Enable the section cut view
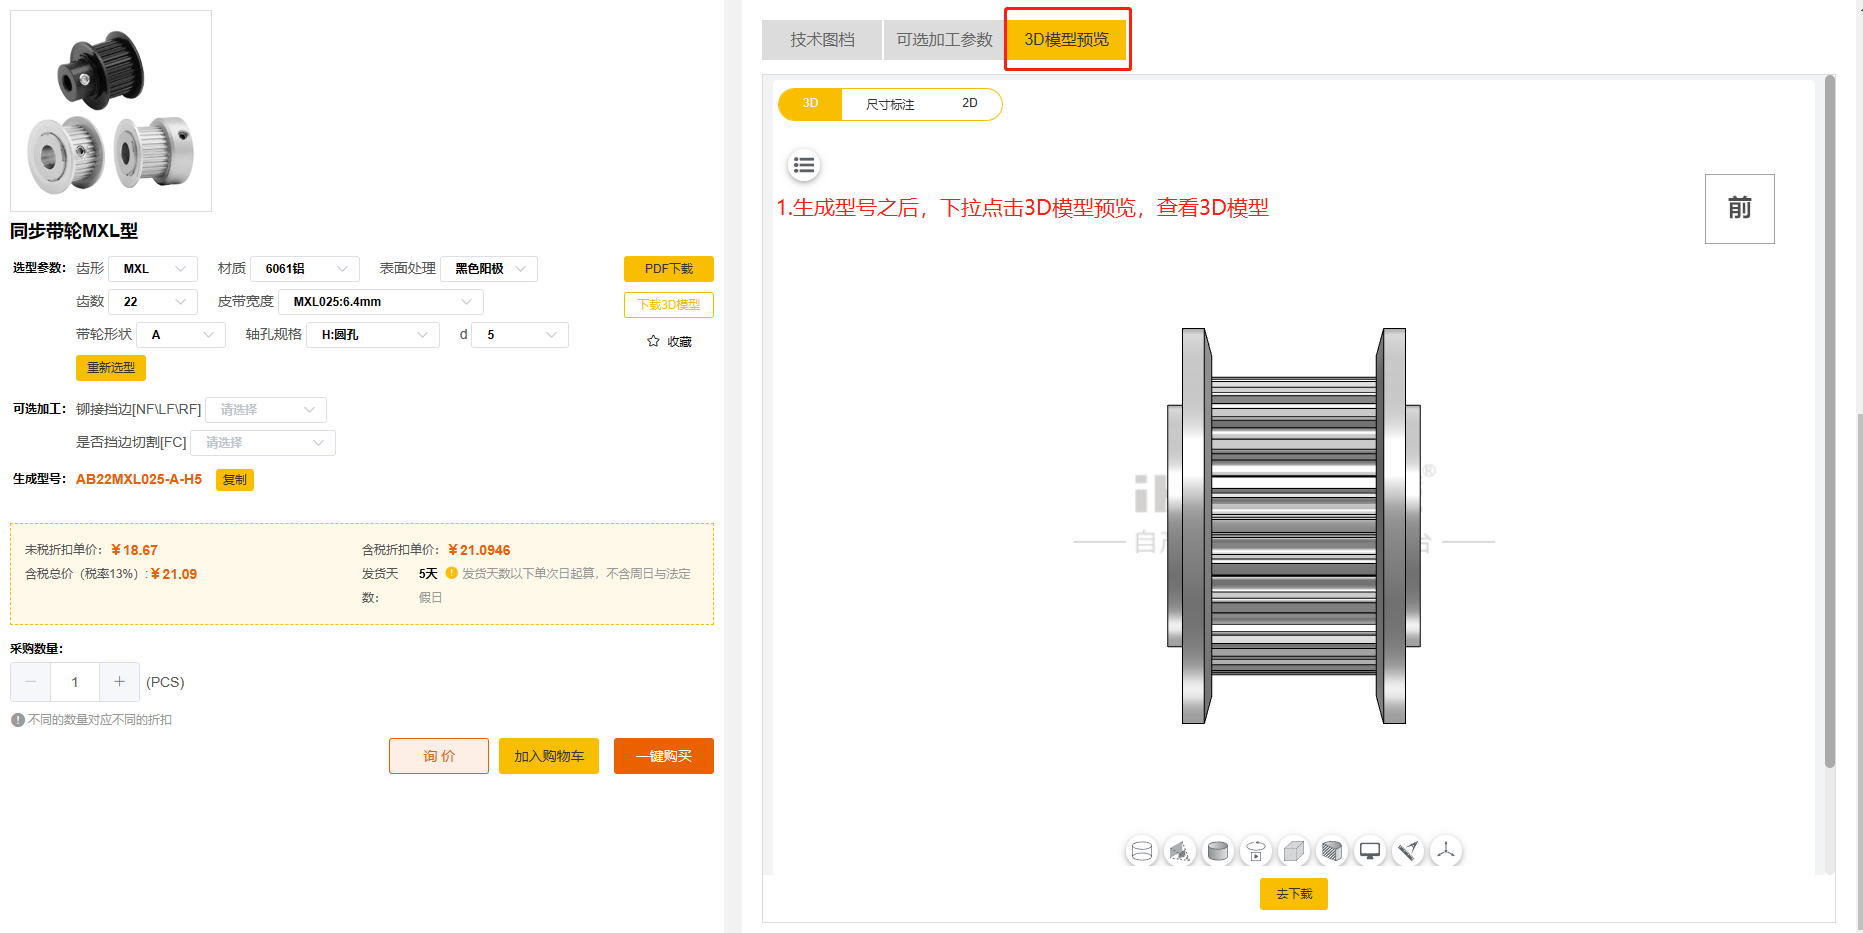Image resolution: width=1863 pixels, height=933 pixels. click(1332, 851)
